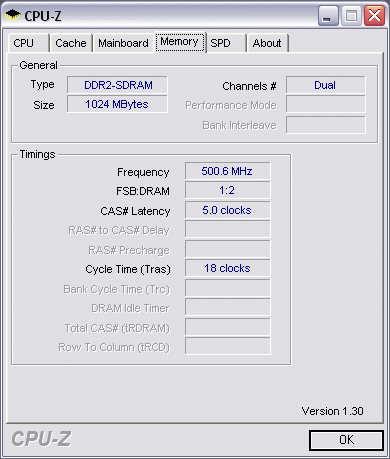Click the empty Total CAS# (tRDRAM) field
Image resolution: width=390 pixels, height=459 pixels.
click(x=228, y=327)
